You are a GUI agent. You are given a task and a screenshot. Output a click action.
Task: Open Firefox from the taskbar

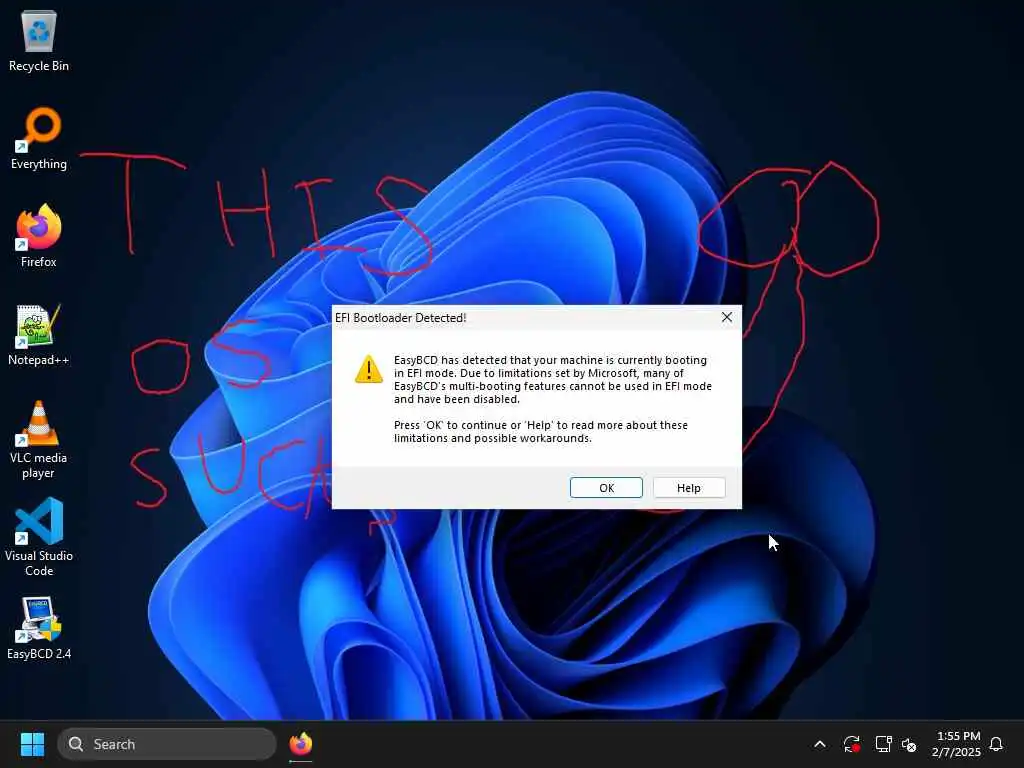(x=300, y=744)
